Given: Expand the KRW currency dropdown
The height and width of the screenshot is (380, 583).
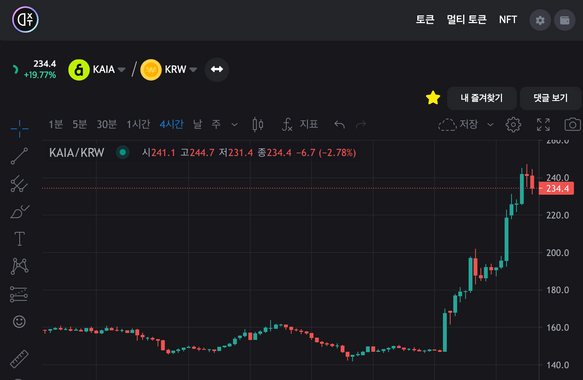Looking at the screenshot, I should (193, 70).
